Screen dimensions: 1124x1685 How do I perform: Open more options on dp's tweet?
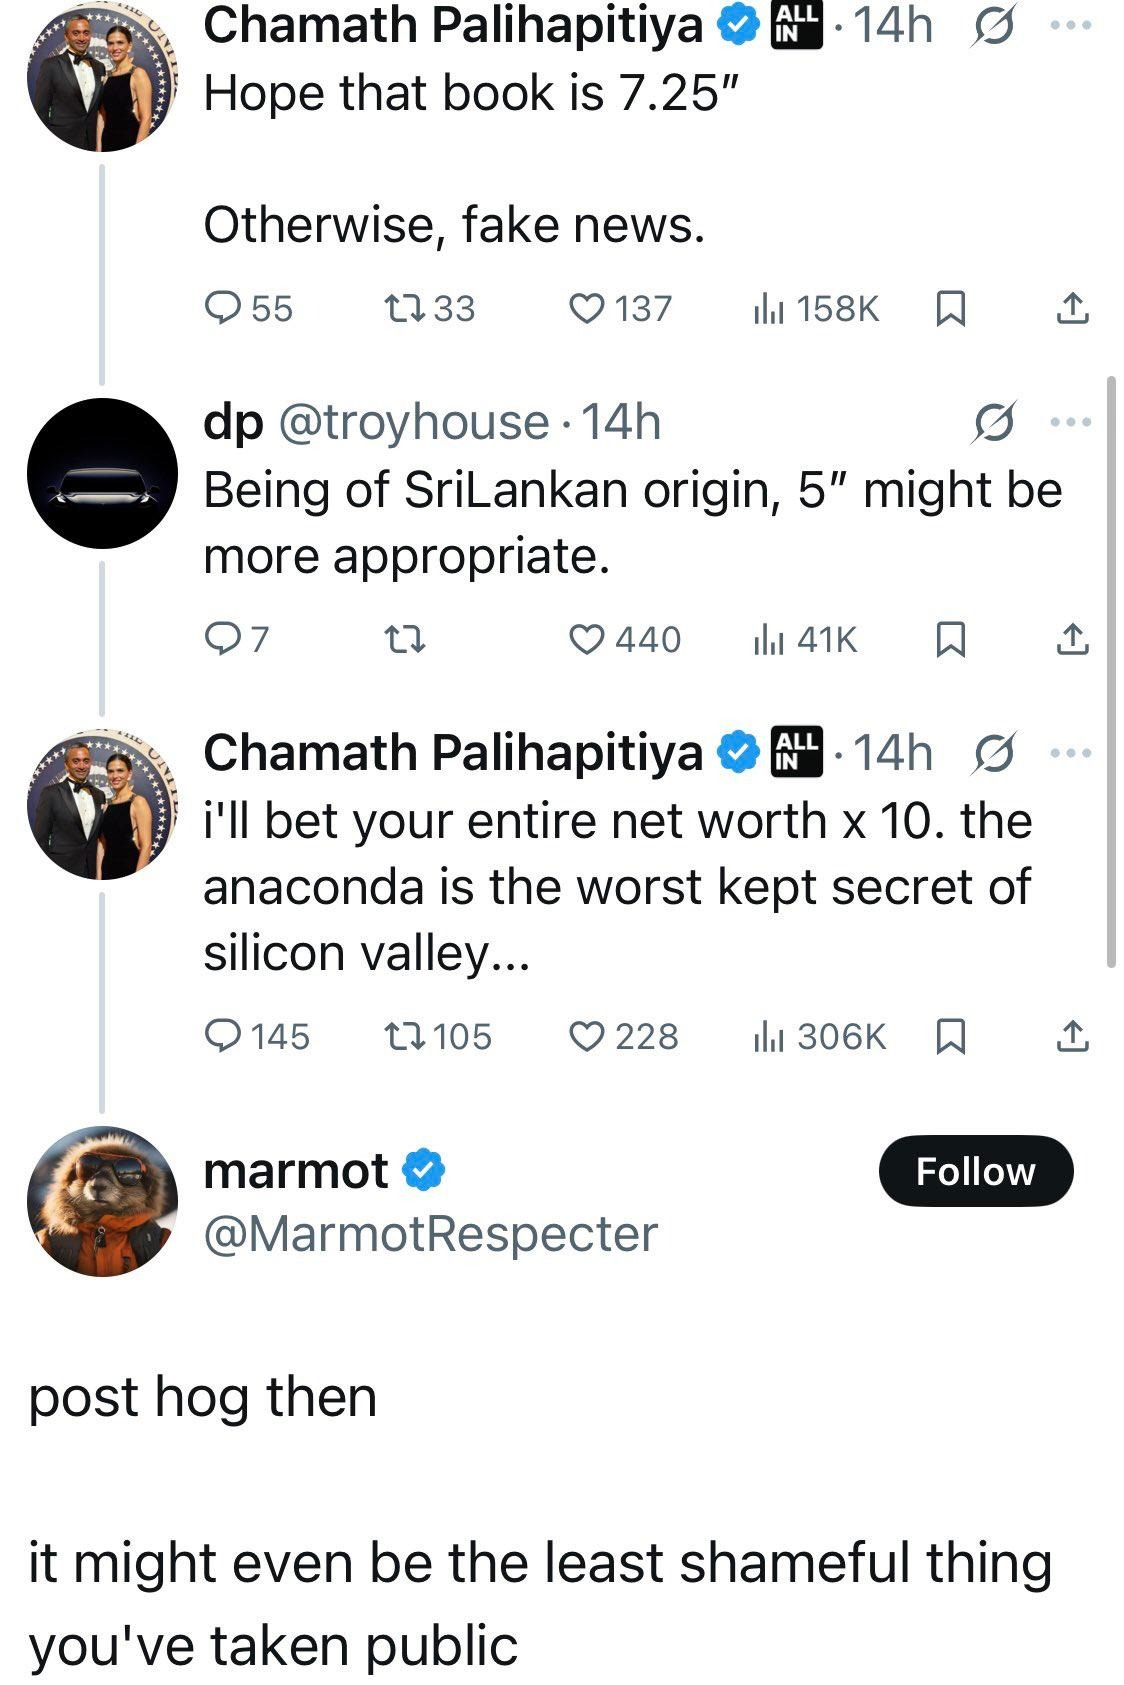click(x=1071, y=422)
